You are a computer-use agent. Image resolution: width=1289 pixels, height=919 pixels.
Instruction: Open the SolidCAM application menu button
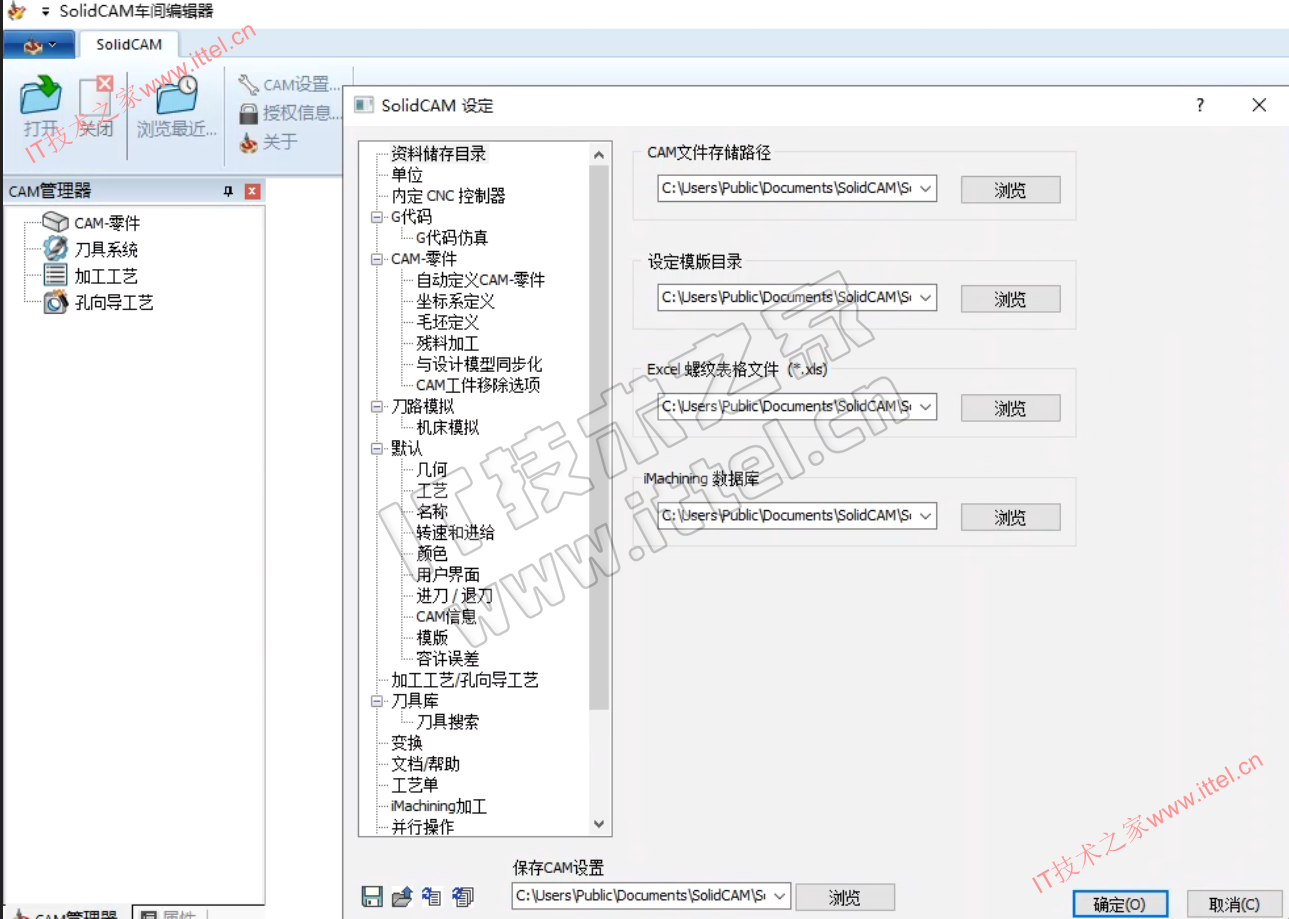38,45
